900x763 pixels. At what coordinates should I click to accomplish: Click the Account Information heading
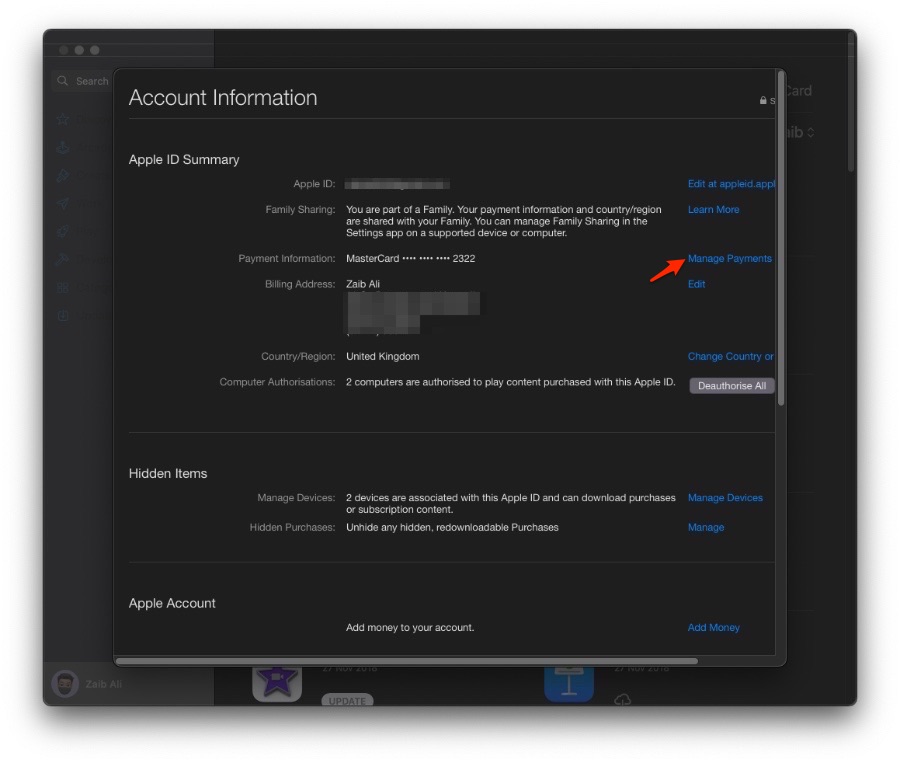[x=223, y=98]
